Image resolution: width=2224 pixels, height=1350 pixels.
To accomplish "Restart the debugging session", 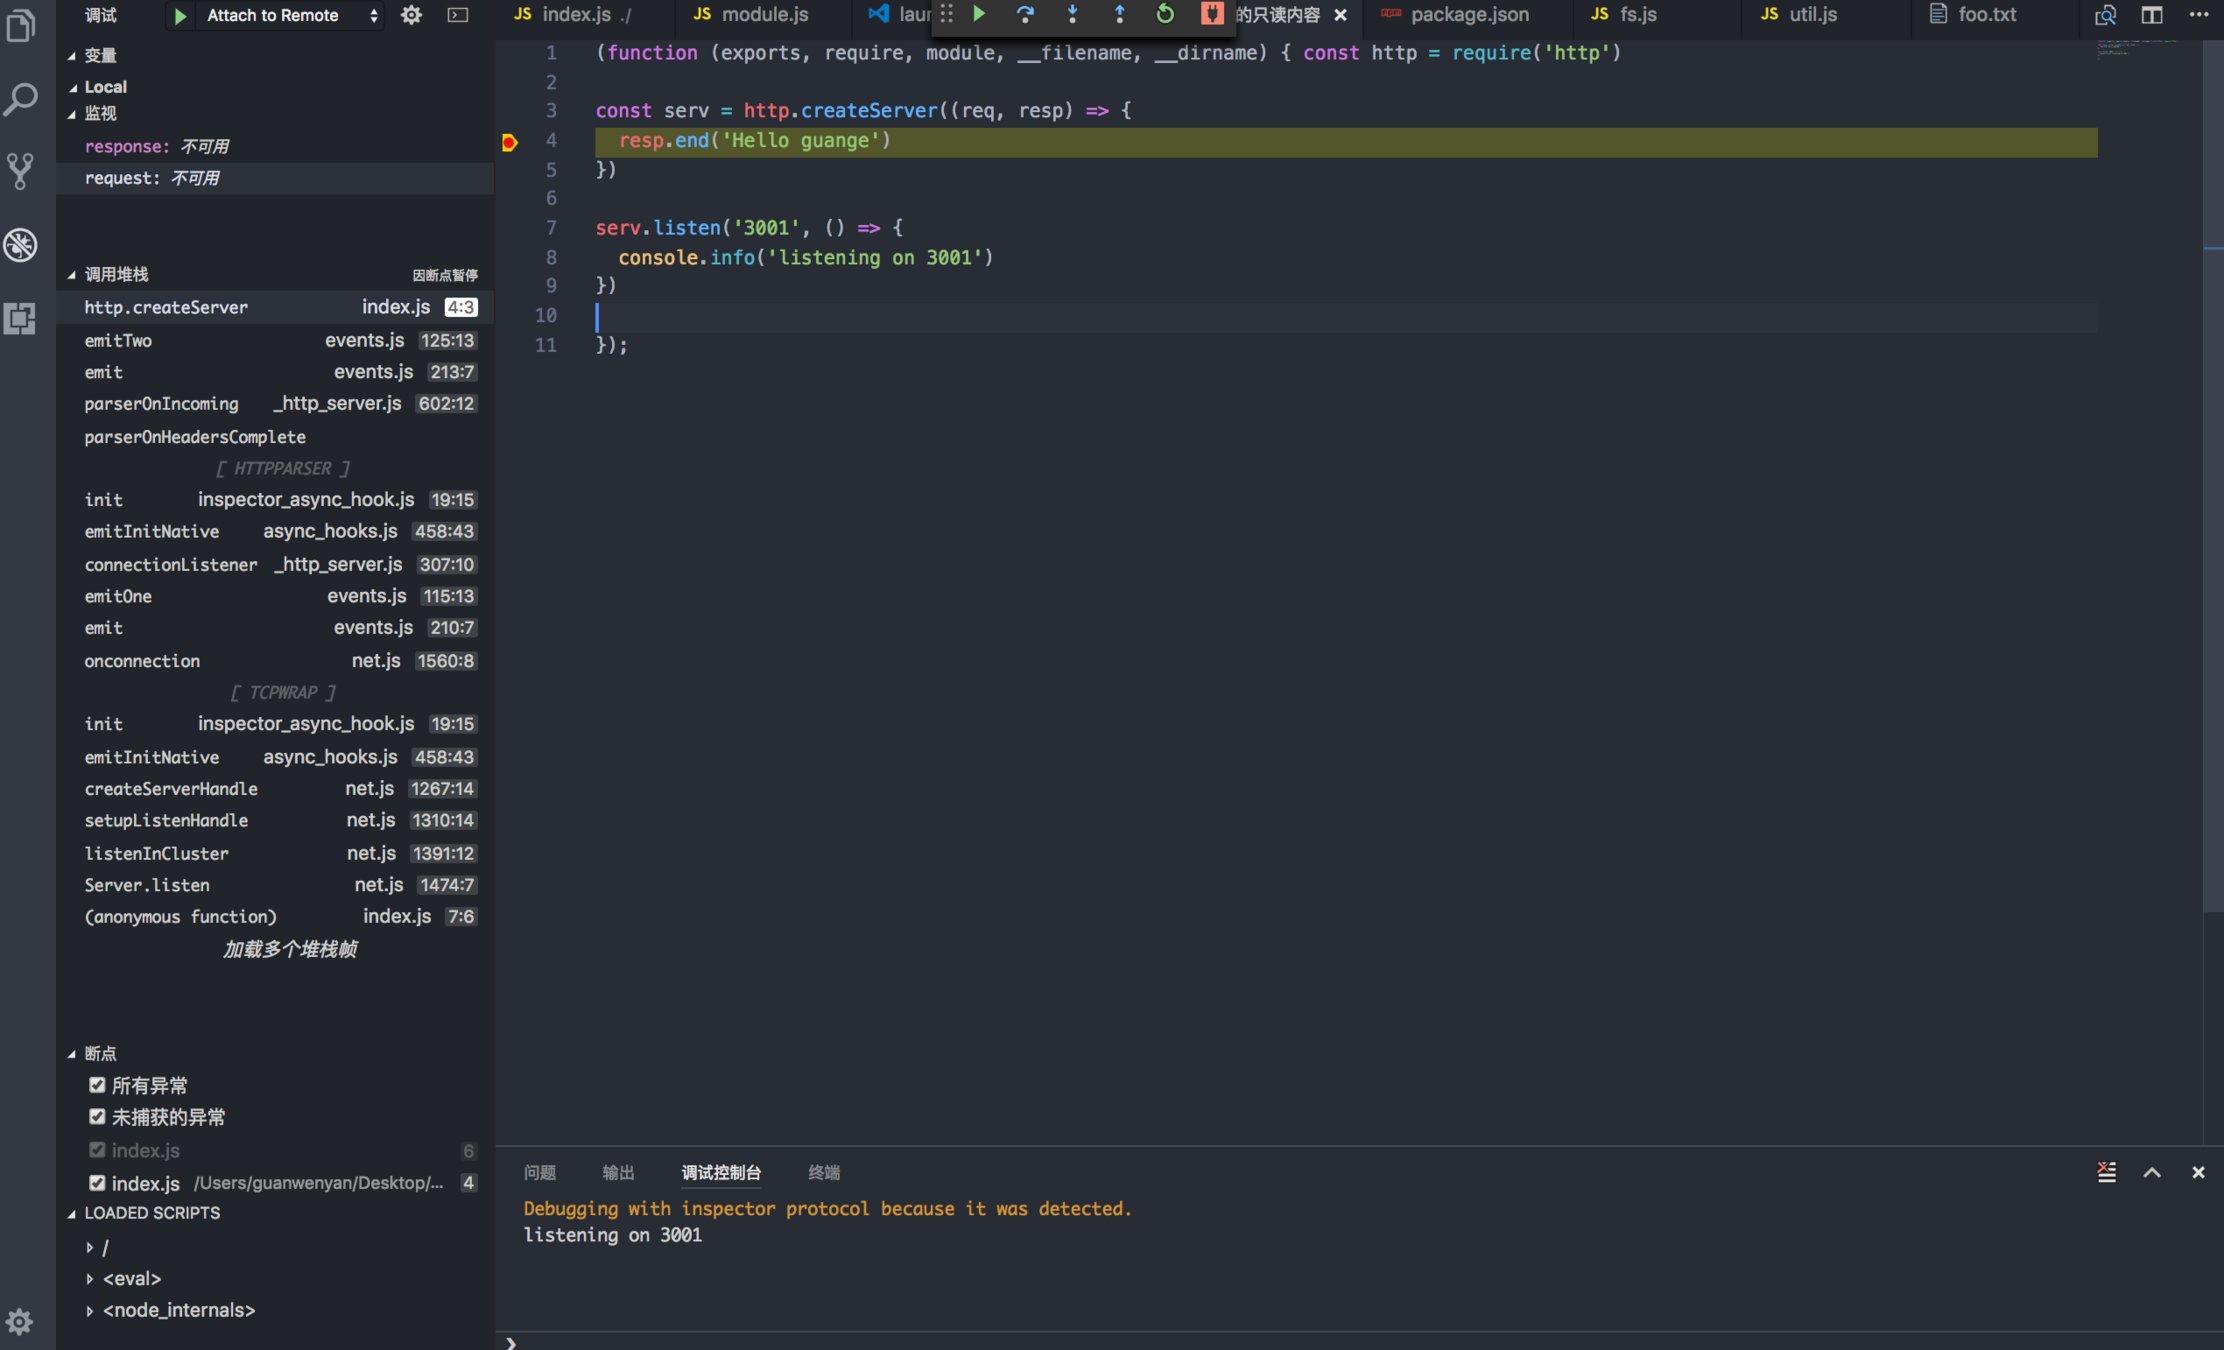I will (1165, 14).
